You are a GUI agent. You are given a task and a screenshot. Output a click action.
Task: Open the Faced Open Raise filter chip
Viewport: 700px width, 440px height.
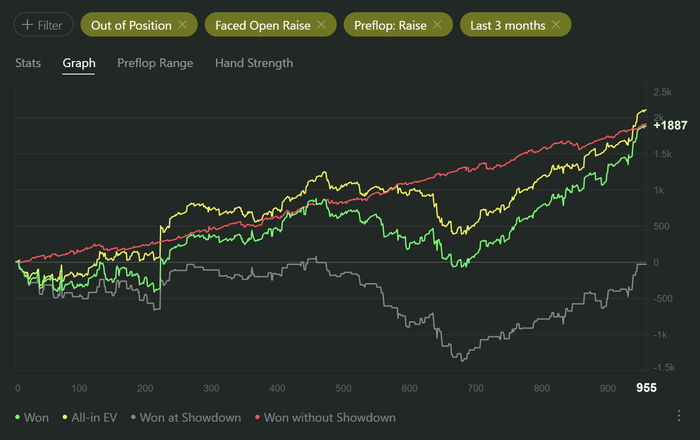(262, 25)
